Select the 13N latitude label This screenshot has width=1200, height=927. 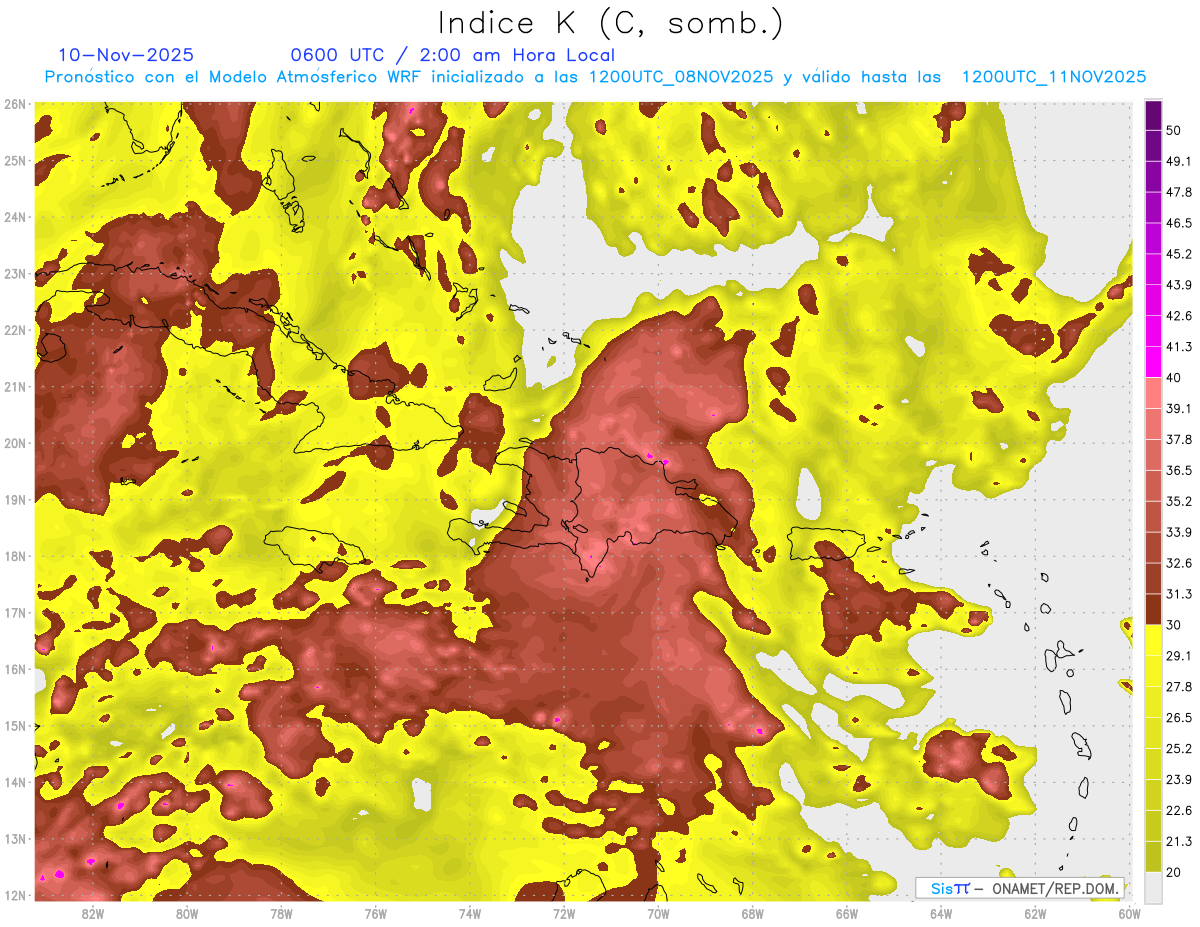pyautogui.click(x=14, y=838)
